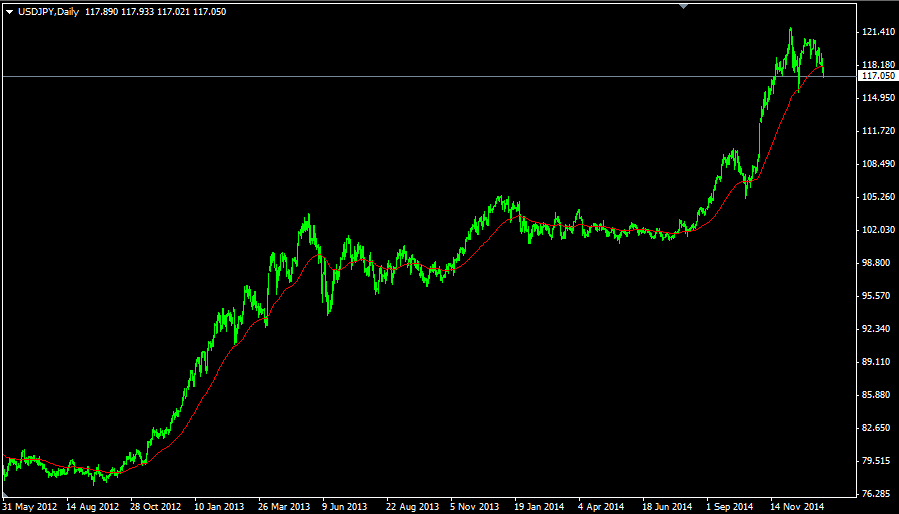Click the 108.490 price axis label
Viewport: 899px width, 514px height.
point(878,164)
